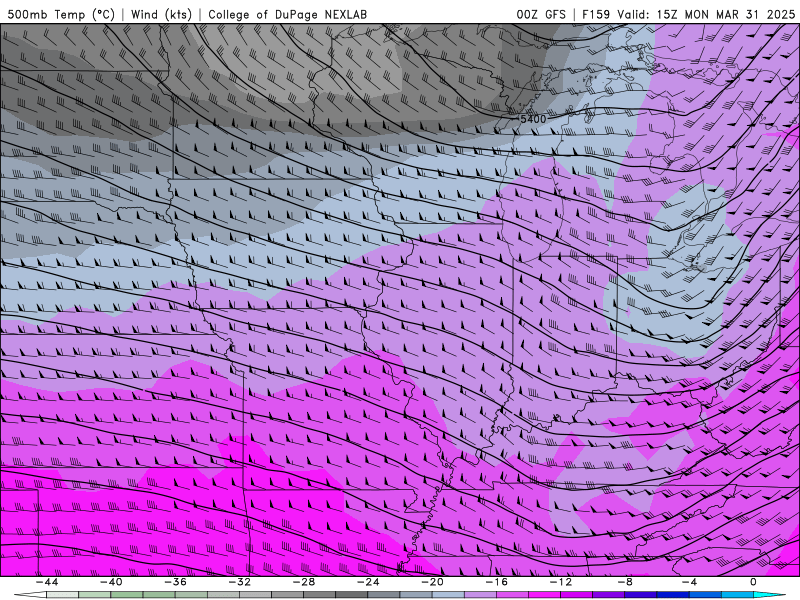Screen dimensions: 800x600
Task: Click the 'F159' forecast hour text
Action: (x=596, y=14)
